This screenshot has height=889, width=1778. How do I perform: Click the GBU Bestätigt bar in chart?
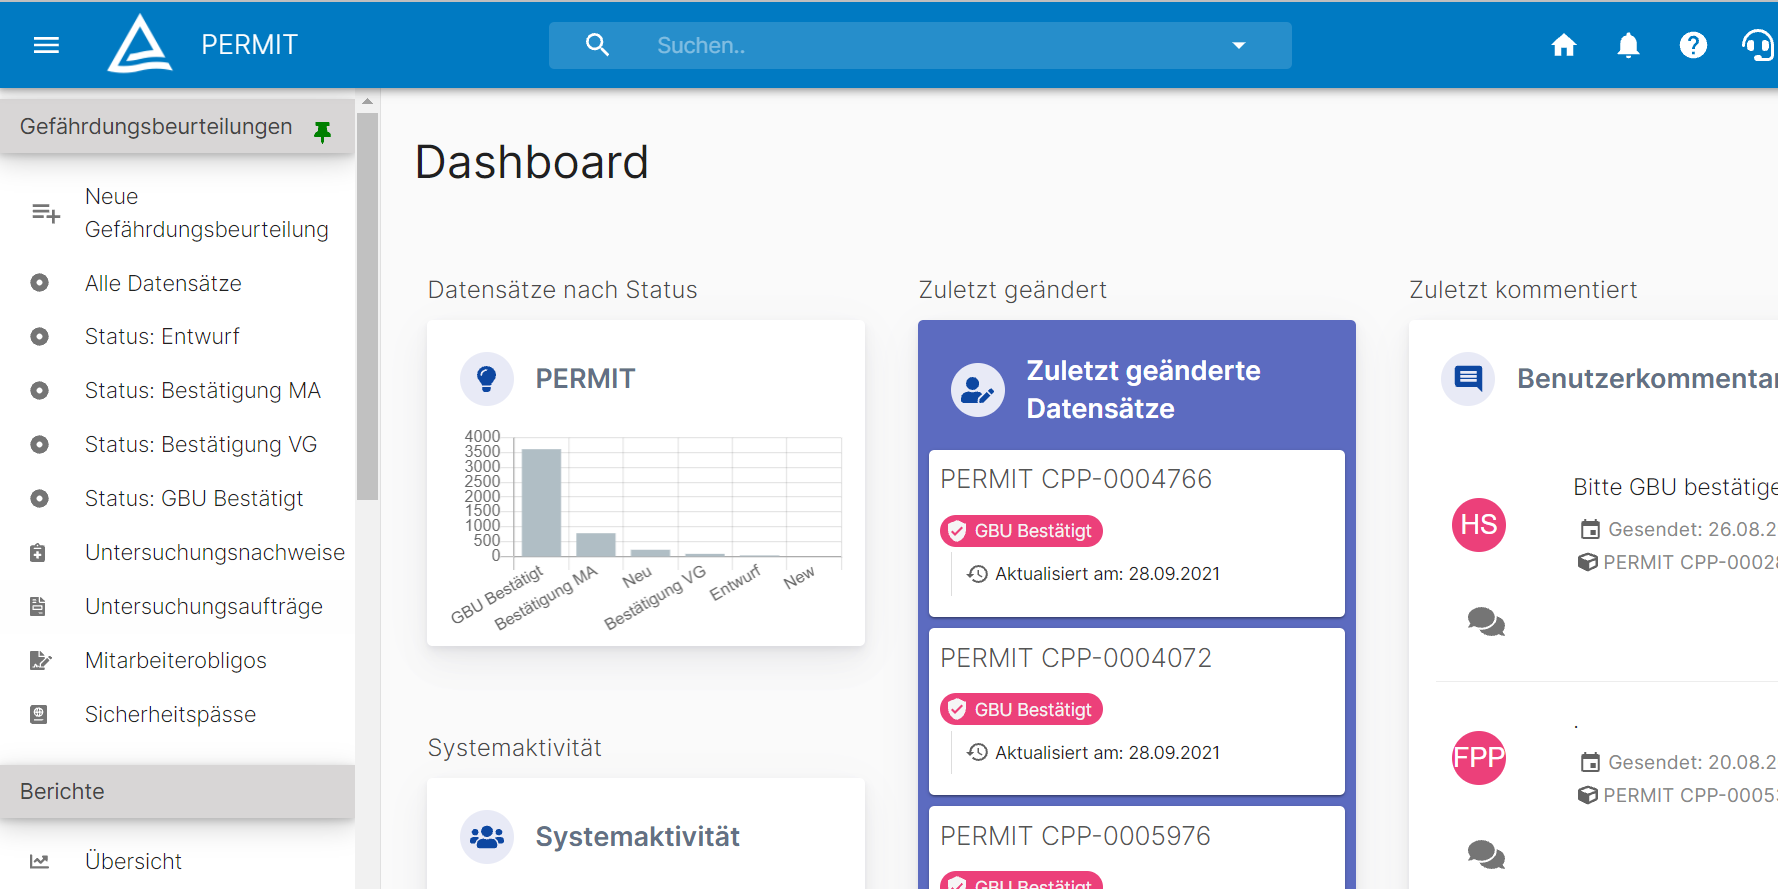pyautogui.click(x=541, y=503)
